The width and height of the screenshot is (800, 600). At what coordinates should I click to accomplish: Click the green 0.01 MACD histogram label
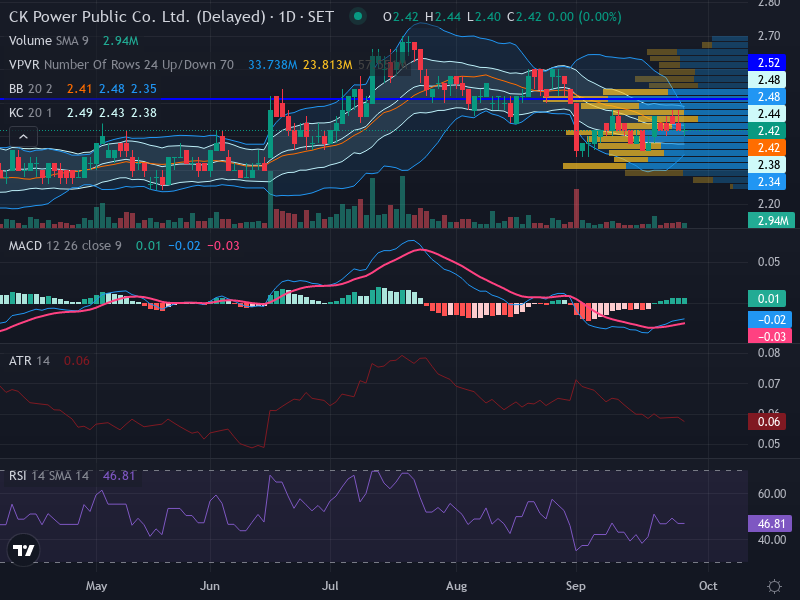pos(769,298)
